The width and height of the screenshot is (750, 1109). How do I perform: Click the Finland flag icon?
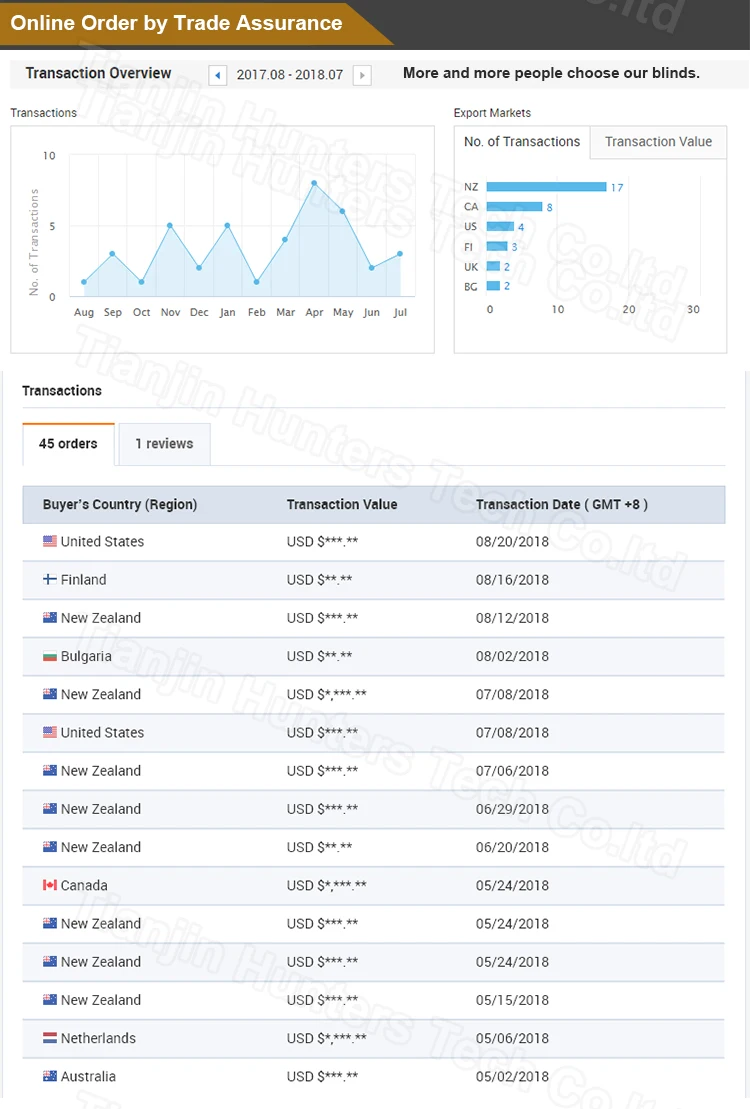coord(50,580)
